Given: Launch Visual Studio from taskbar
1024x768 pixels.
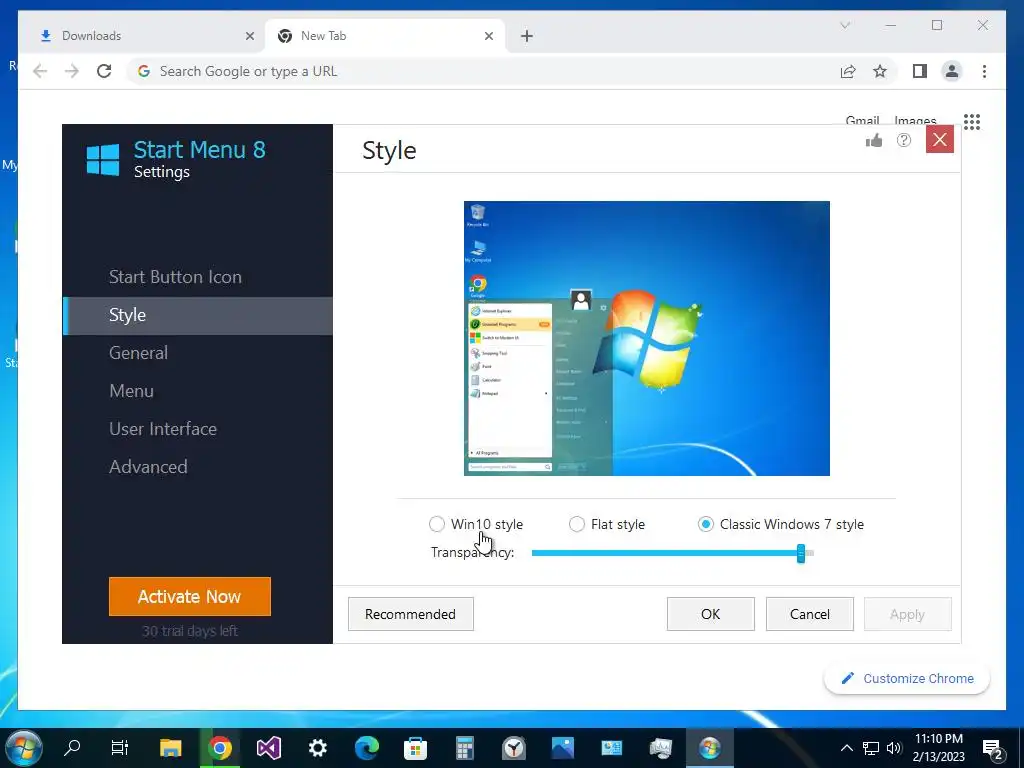Looking at the screenshot, I should tap(268, 747).
